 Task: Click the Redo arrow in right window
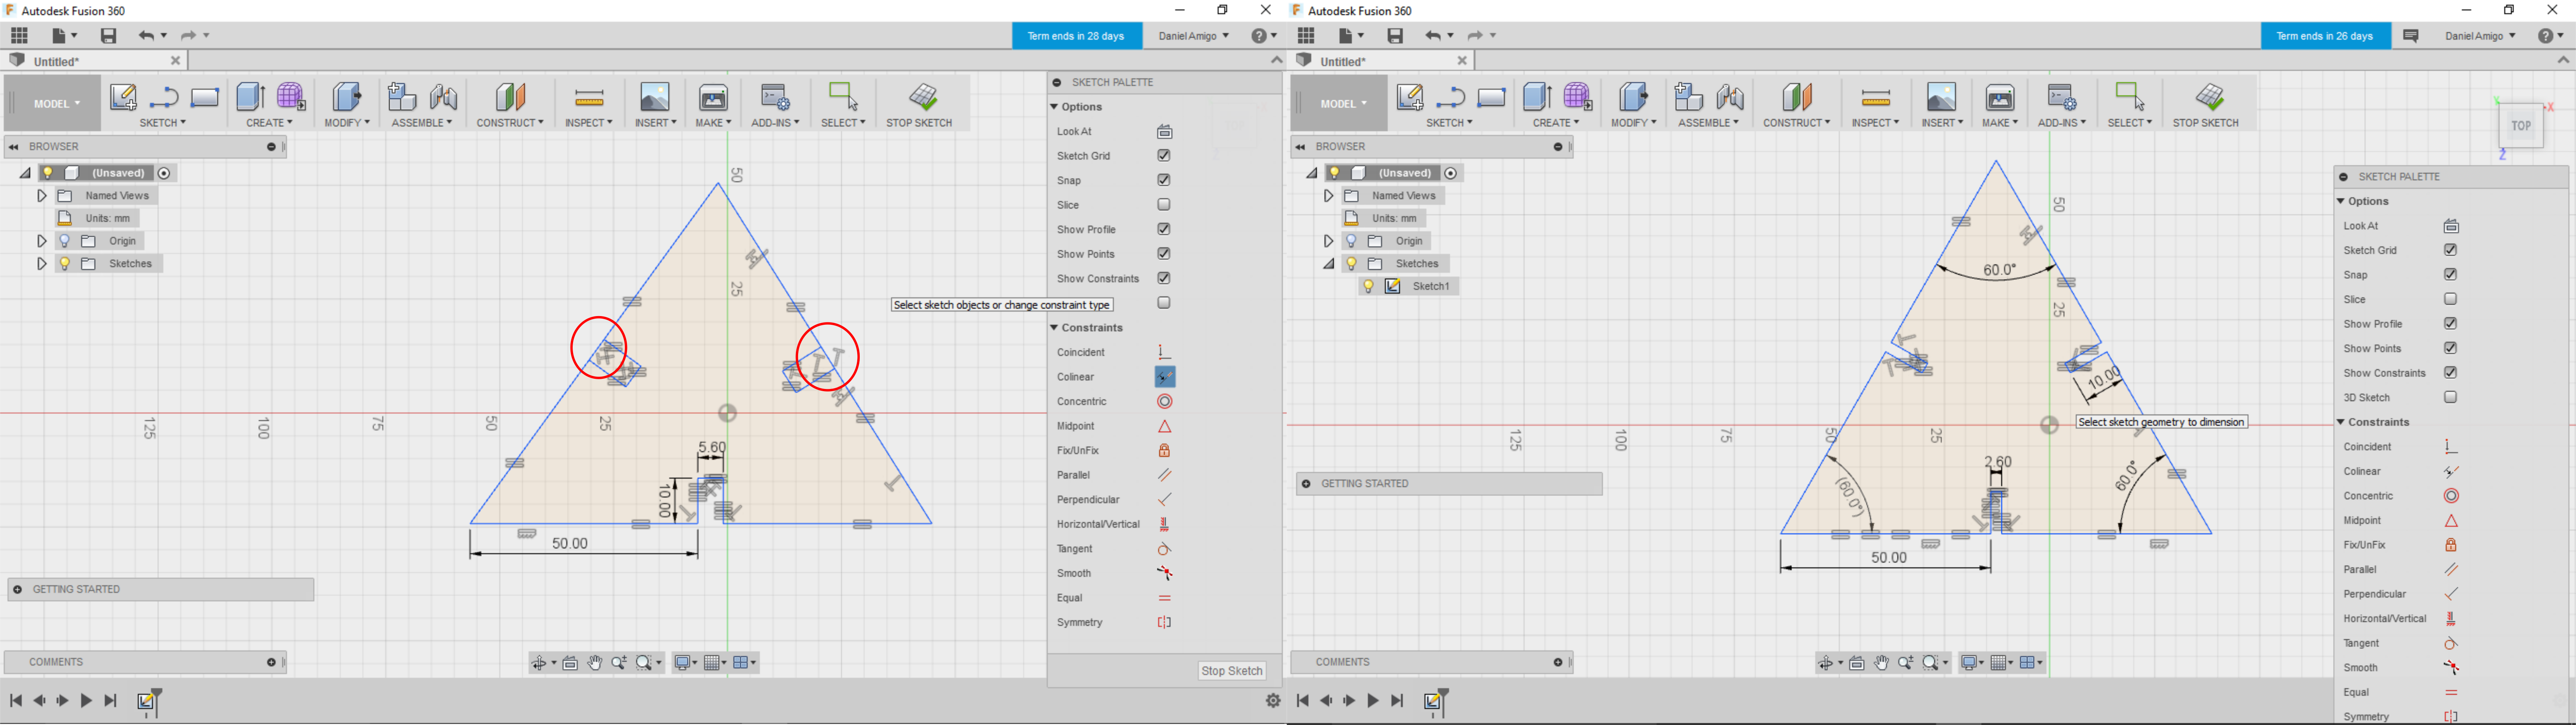pyautogui.click(x=1474, y=36)
